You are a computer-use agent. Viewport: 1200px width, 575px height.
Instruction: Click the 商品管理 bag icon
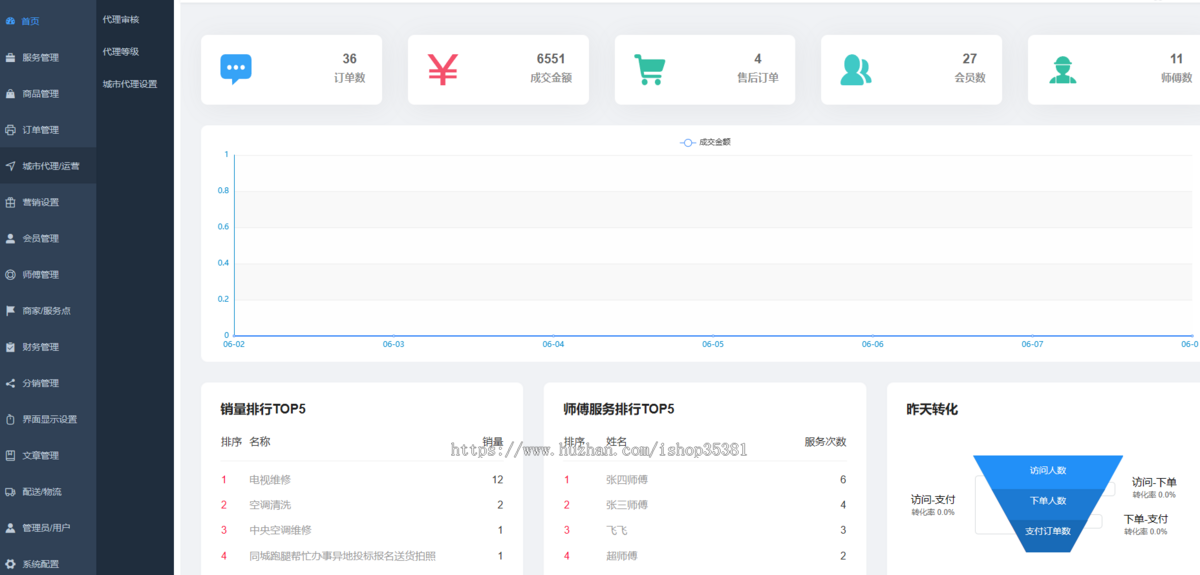[x=11, y=93]
